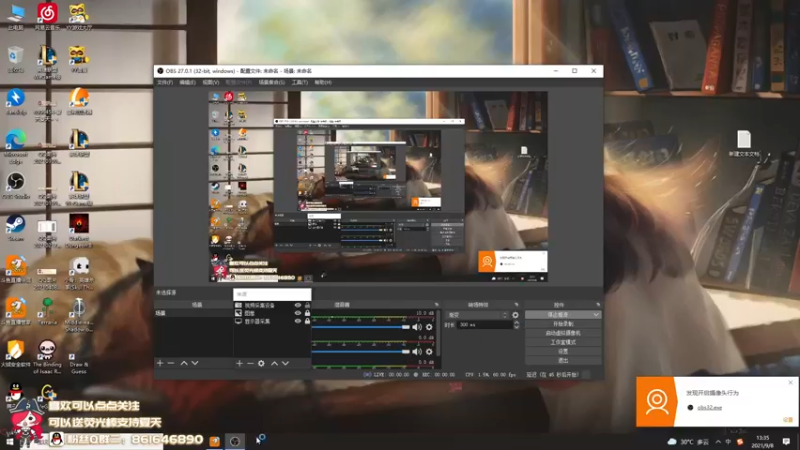Image resolution: width=800 pixels, height=450 pixels.
Task: Open settings gear of second mixer channel
Action: click(429, 352)
